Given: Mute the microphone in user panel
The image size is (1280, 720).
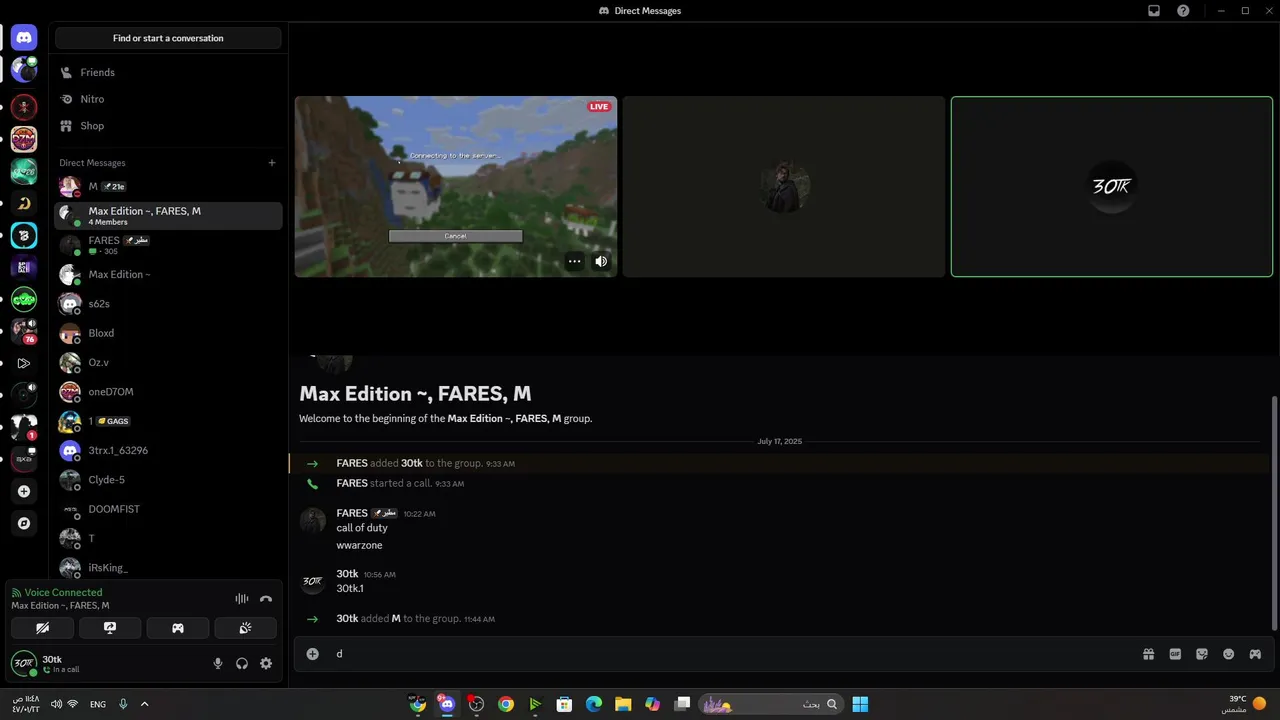Looking at the screenshot, I should point(218,663).
